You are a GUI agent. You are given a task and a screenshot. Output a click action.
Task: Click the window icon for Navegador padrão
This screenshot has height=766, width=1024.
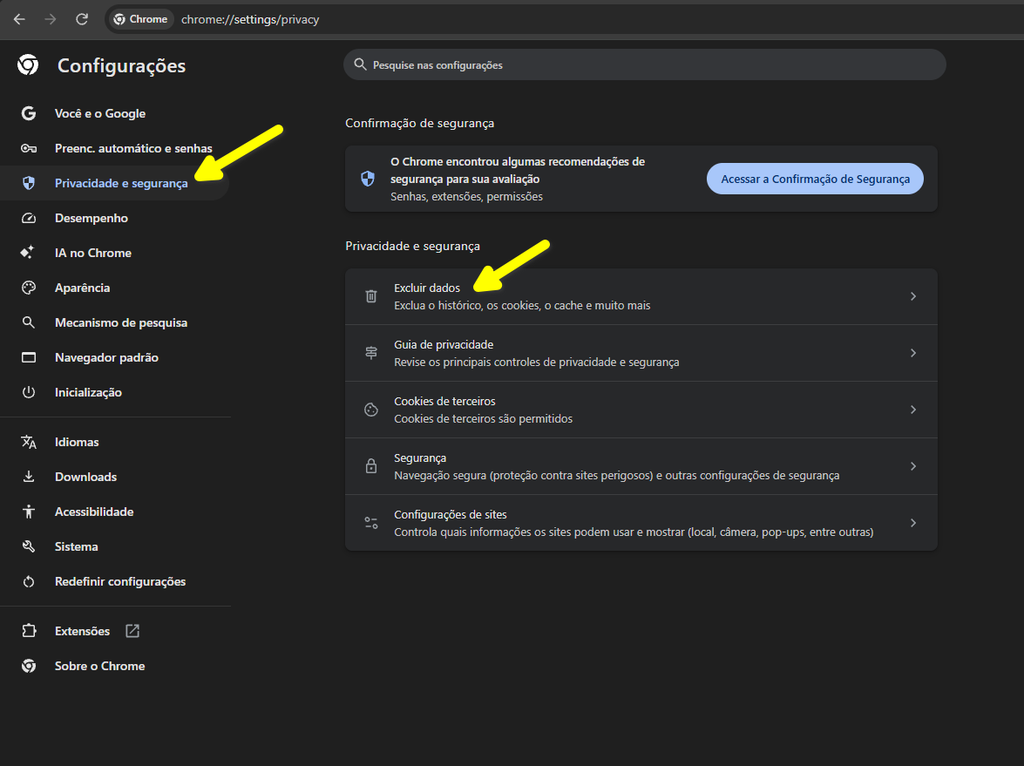pyautogui.click(x=29, y=357)
